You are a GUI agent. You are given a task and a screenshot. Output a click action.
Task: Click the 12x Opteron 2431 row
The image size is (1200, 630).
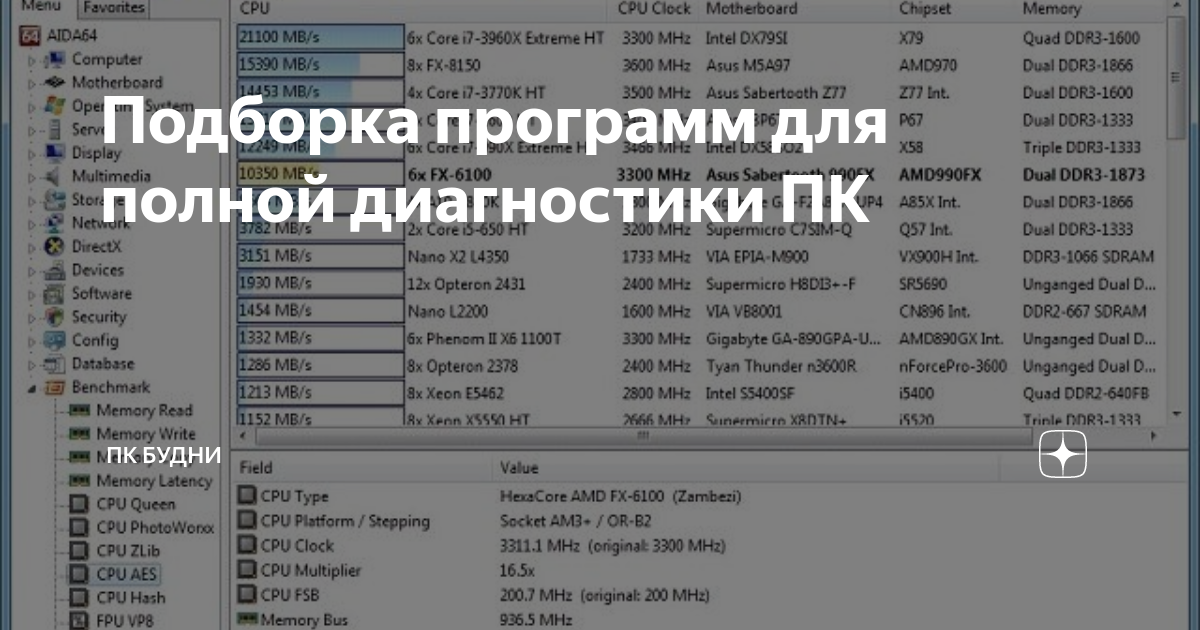[x=466, y=284]
